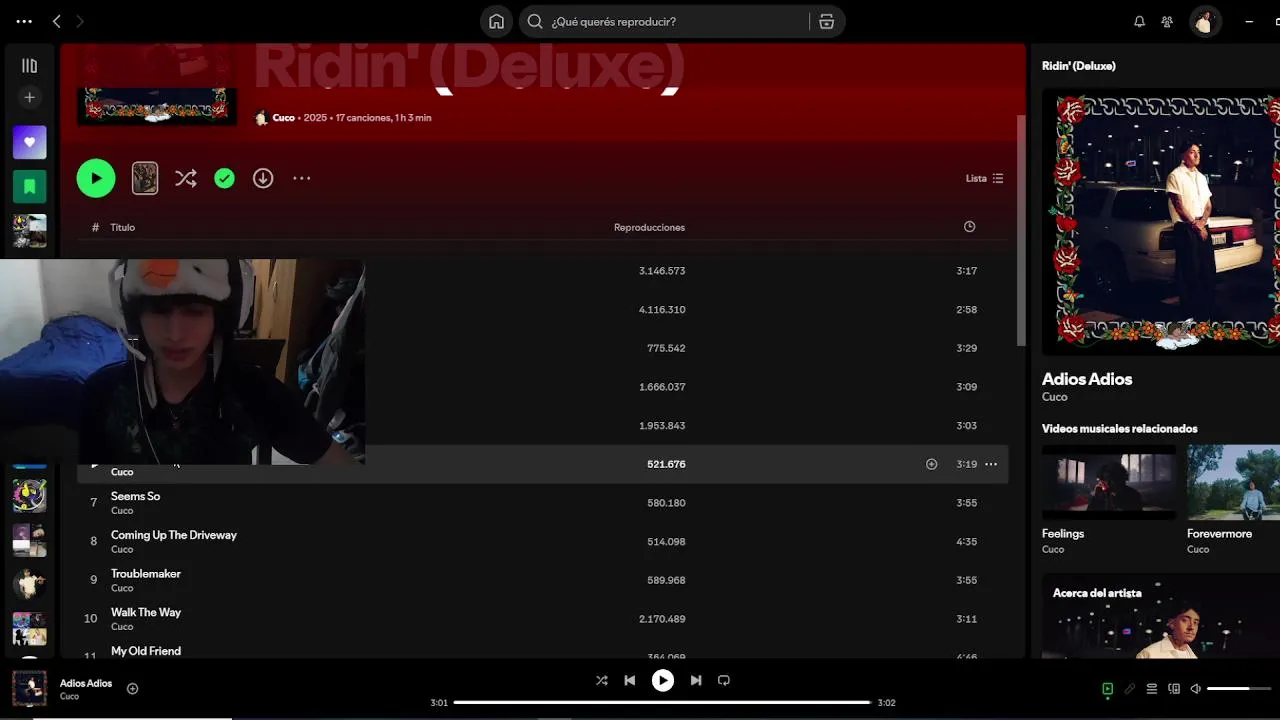This screenshot has width=1280, height=720.
Task: Click the magnifier search icon
Action: [535, 21]
